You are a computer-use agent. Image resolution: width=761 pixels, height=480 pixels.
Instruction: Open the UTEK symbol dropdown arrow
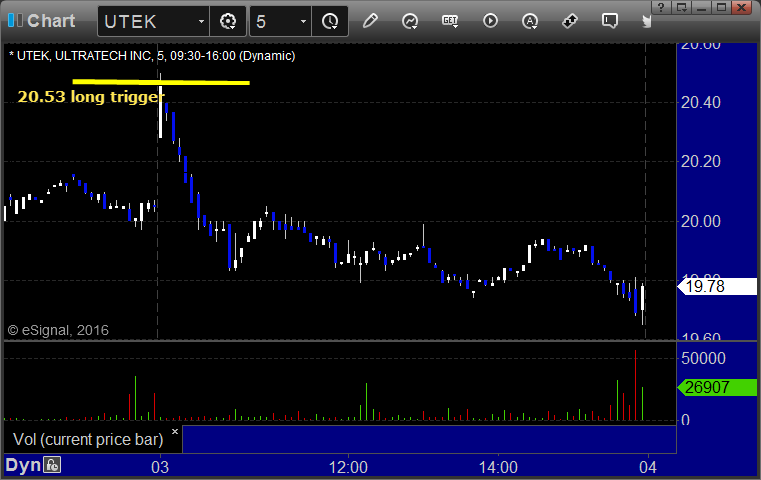pos(201,22)
